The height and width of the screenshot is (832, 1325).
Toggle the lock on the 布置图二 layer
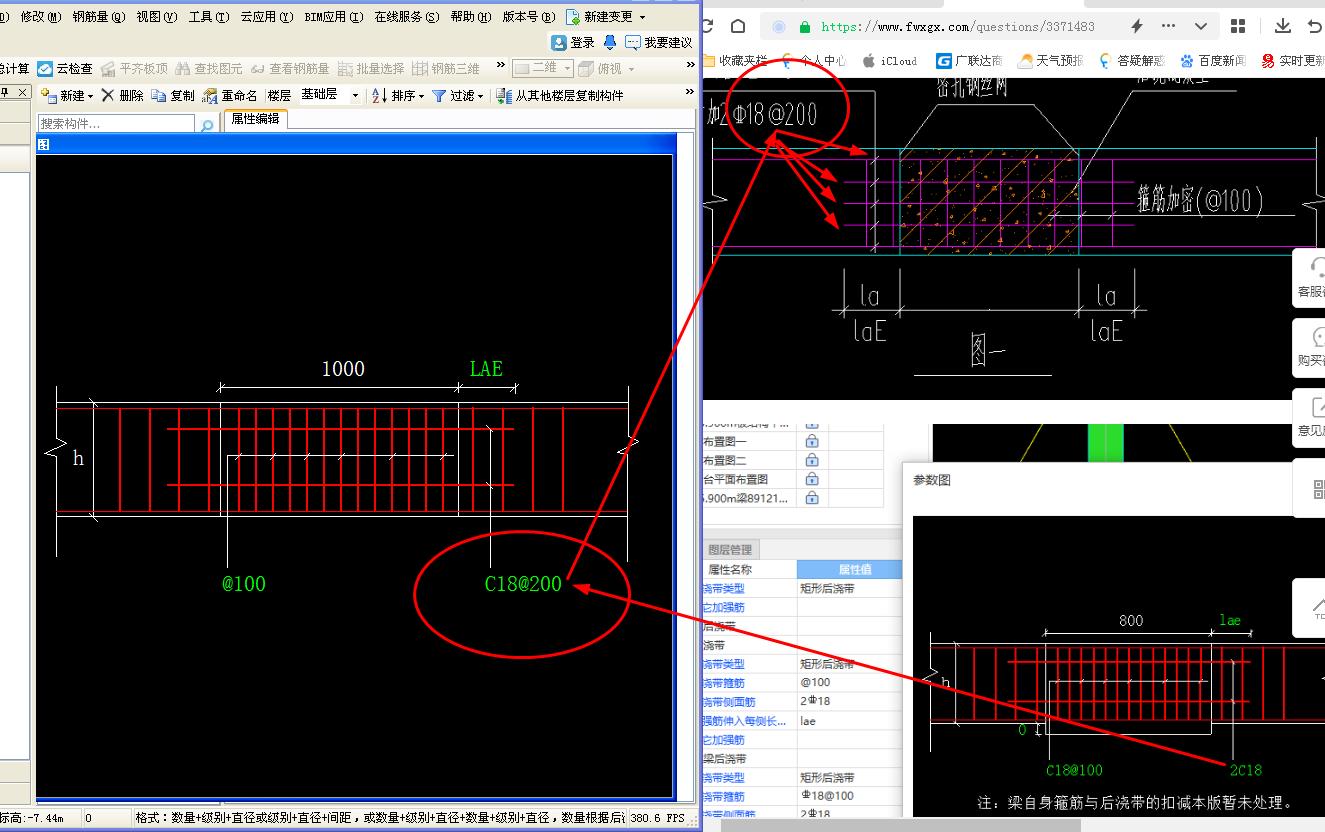pos(811,460)
